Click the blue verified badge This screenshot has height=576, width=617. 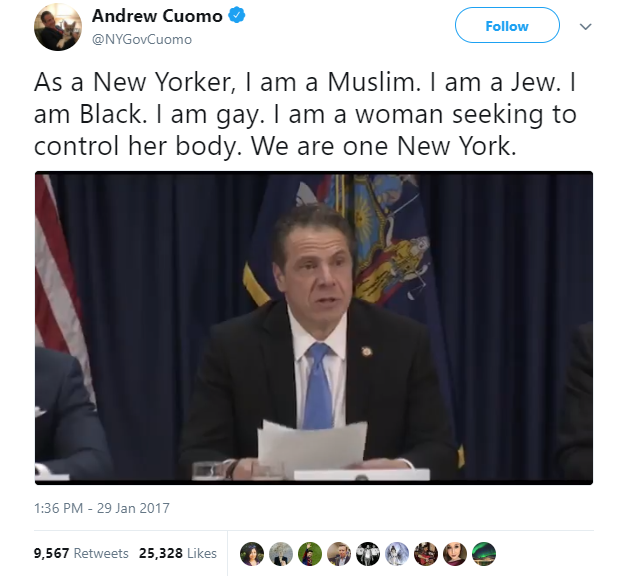237,16
